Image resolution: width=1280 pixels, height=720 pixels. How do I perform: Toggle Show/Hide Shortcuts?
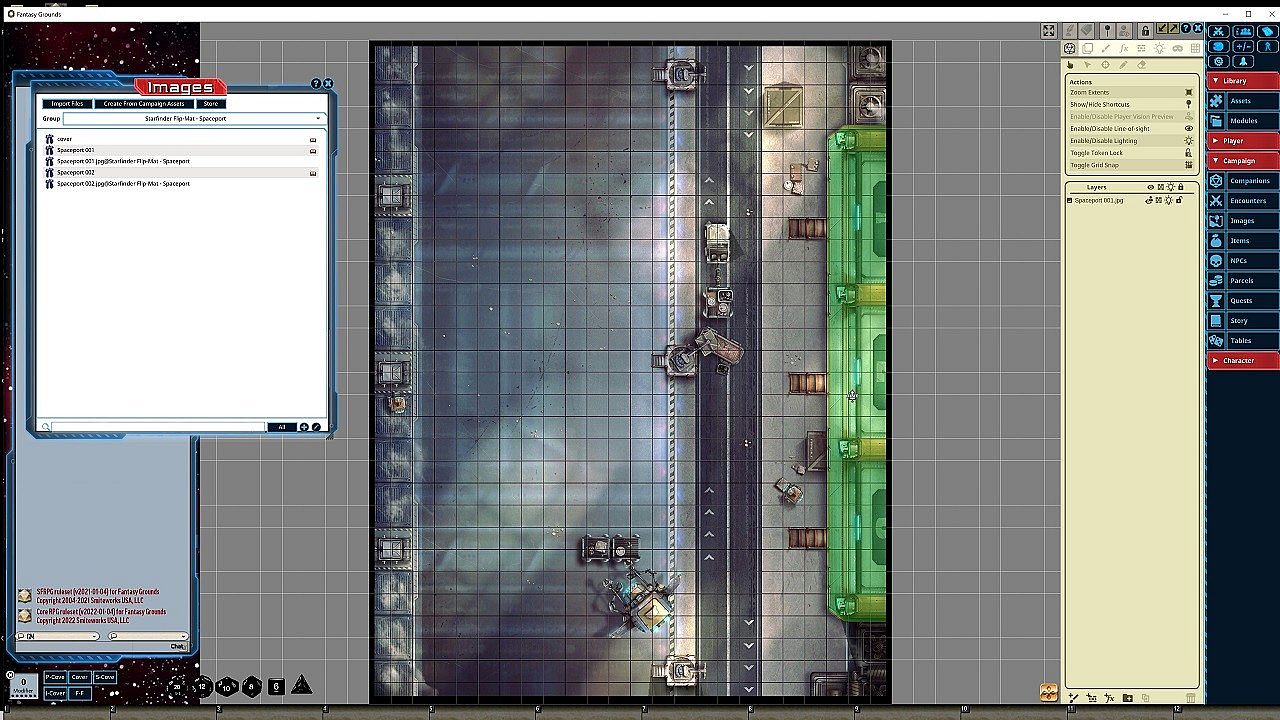click(x=1130, y=104)
